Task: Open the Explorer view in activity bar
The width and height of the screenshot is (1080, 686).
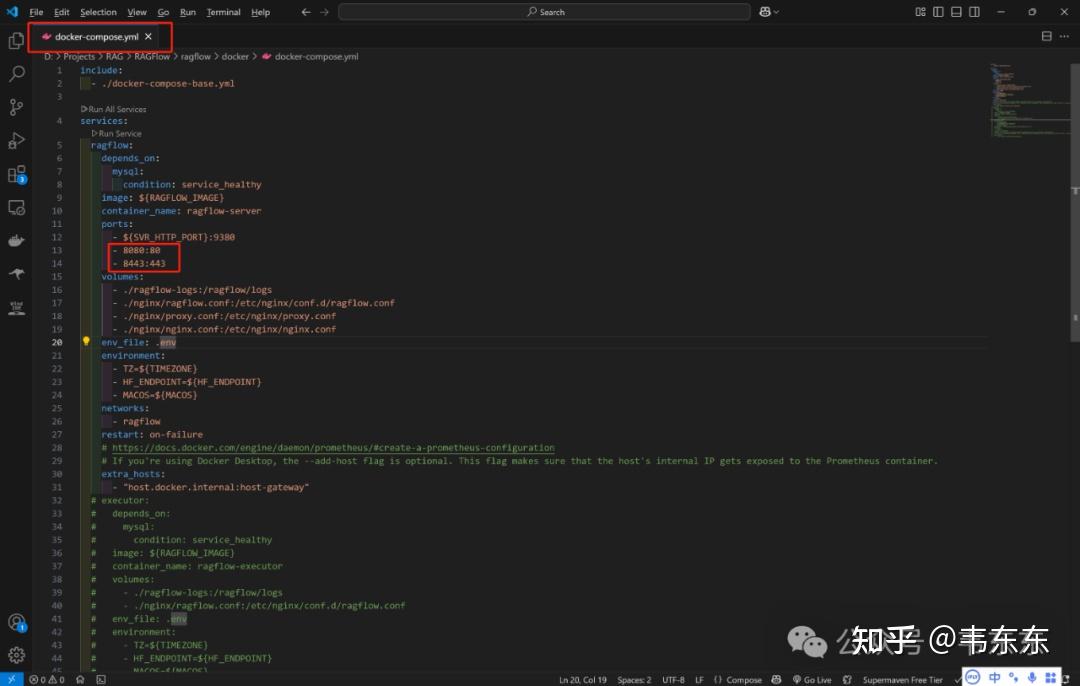Action: (x=16, y=41)
